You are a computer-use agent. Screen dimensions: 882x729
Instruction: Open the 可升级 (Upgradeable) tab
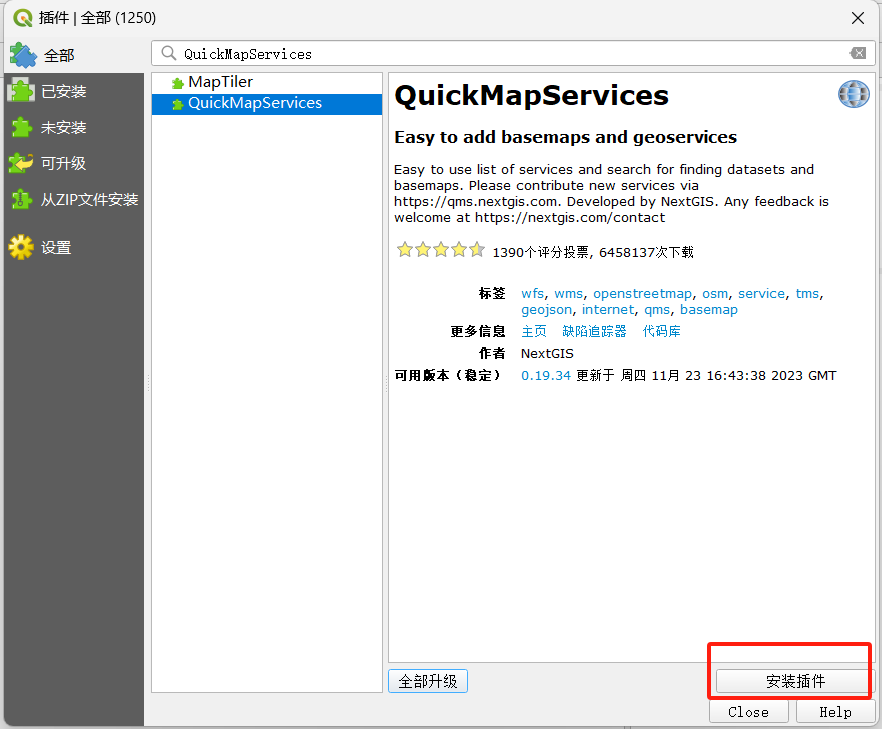[x=74, y=163]
